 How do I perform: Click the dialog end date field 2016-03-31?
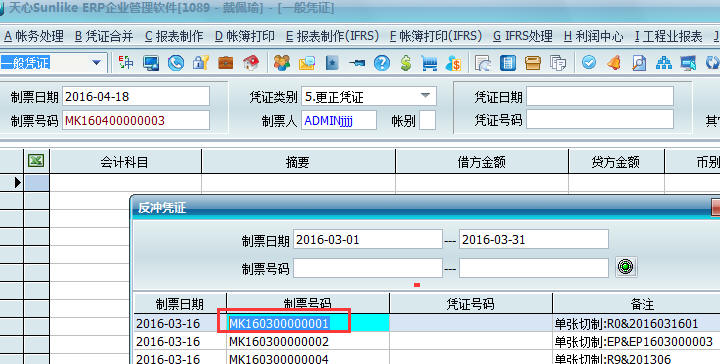coord(534,240)
